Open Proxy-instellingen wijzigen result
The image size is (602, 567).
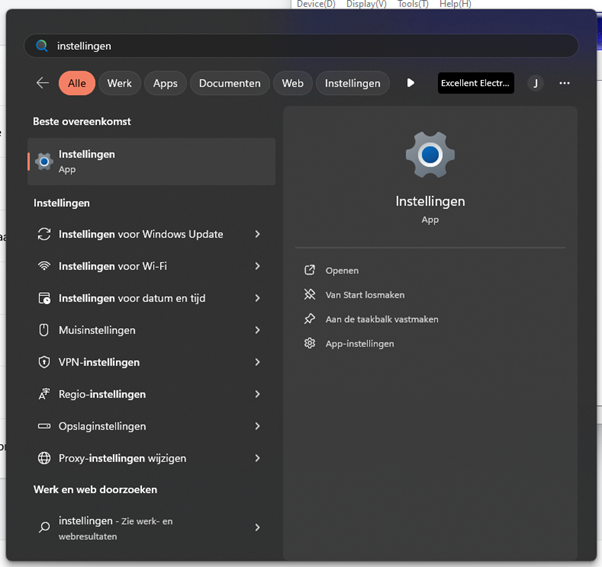tap(151, 458)
